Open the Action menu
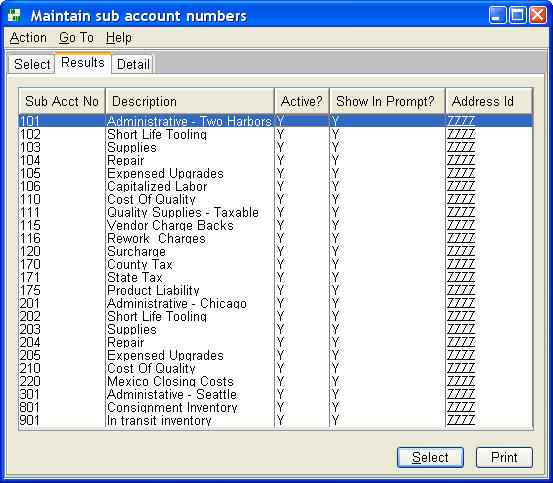 (28, 37)
